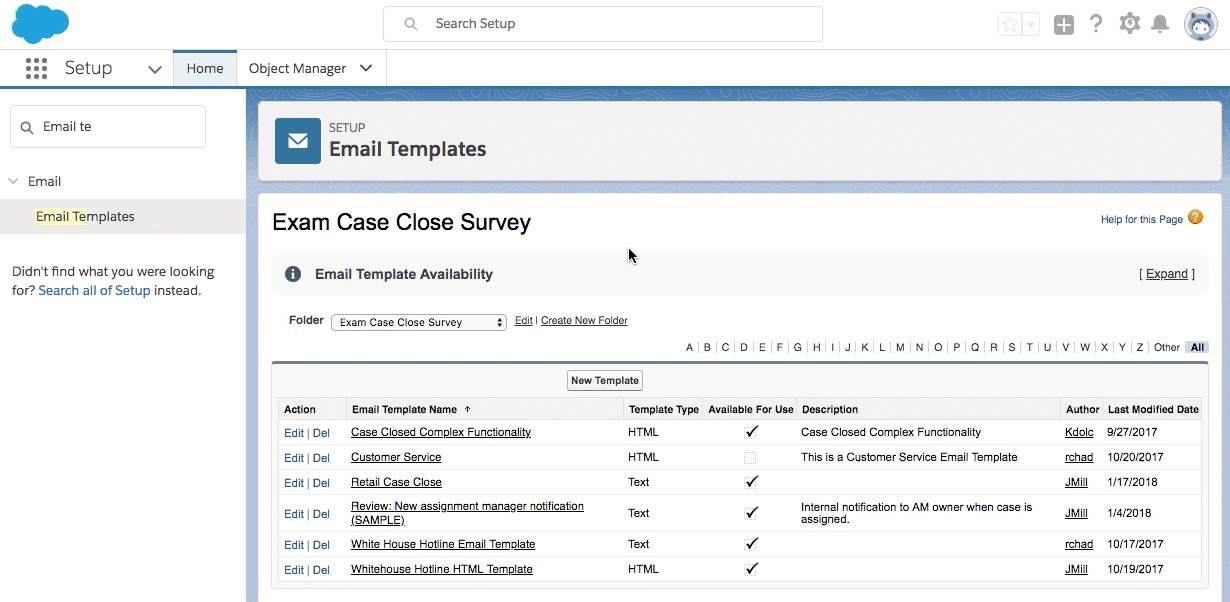Toggle Available For Use for Case Closed Complex Functionality

751,433
